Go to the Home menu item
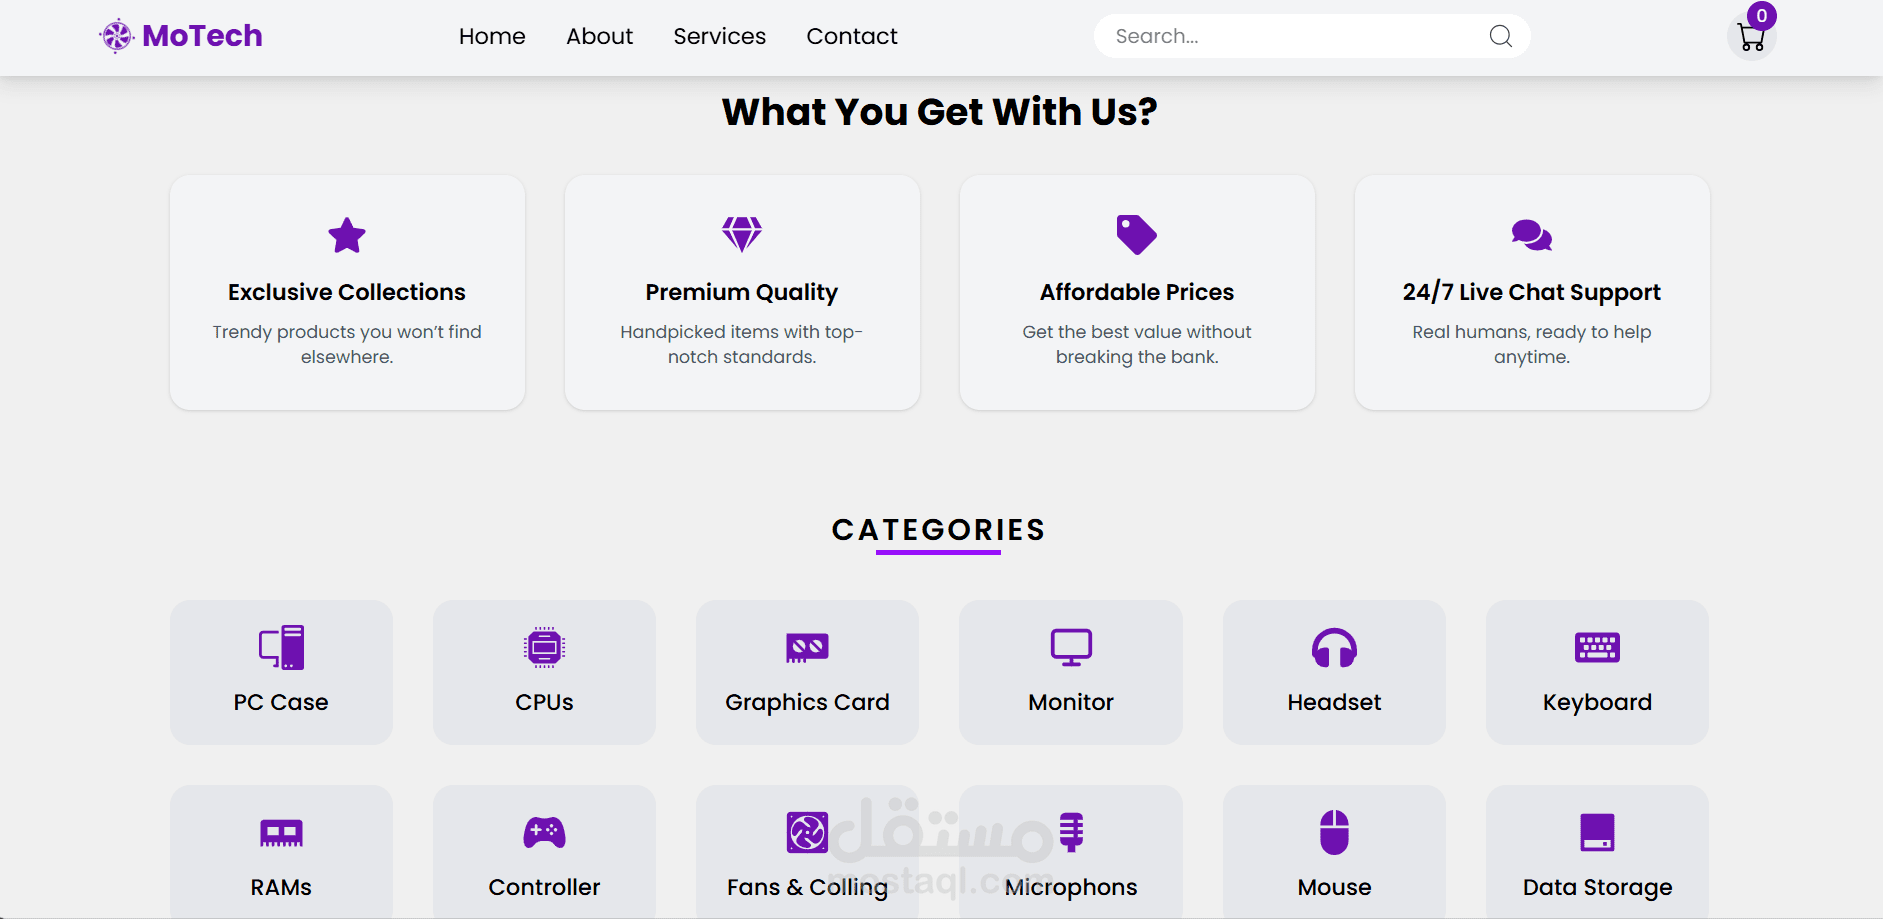The image size is (1883, 919). (492, 36)
